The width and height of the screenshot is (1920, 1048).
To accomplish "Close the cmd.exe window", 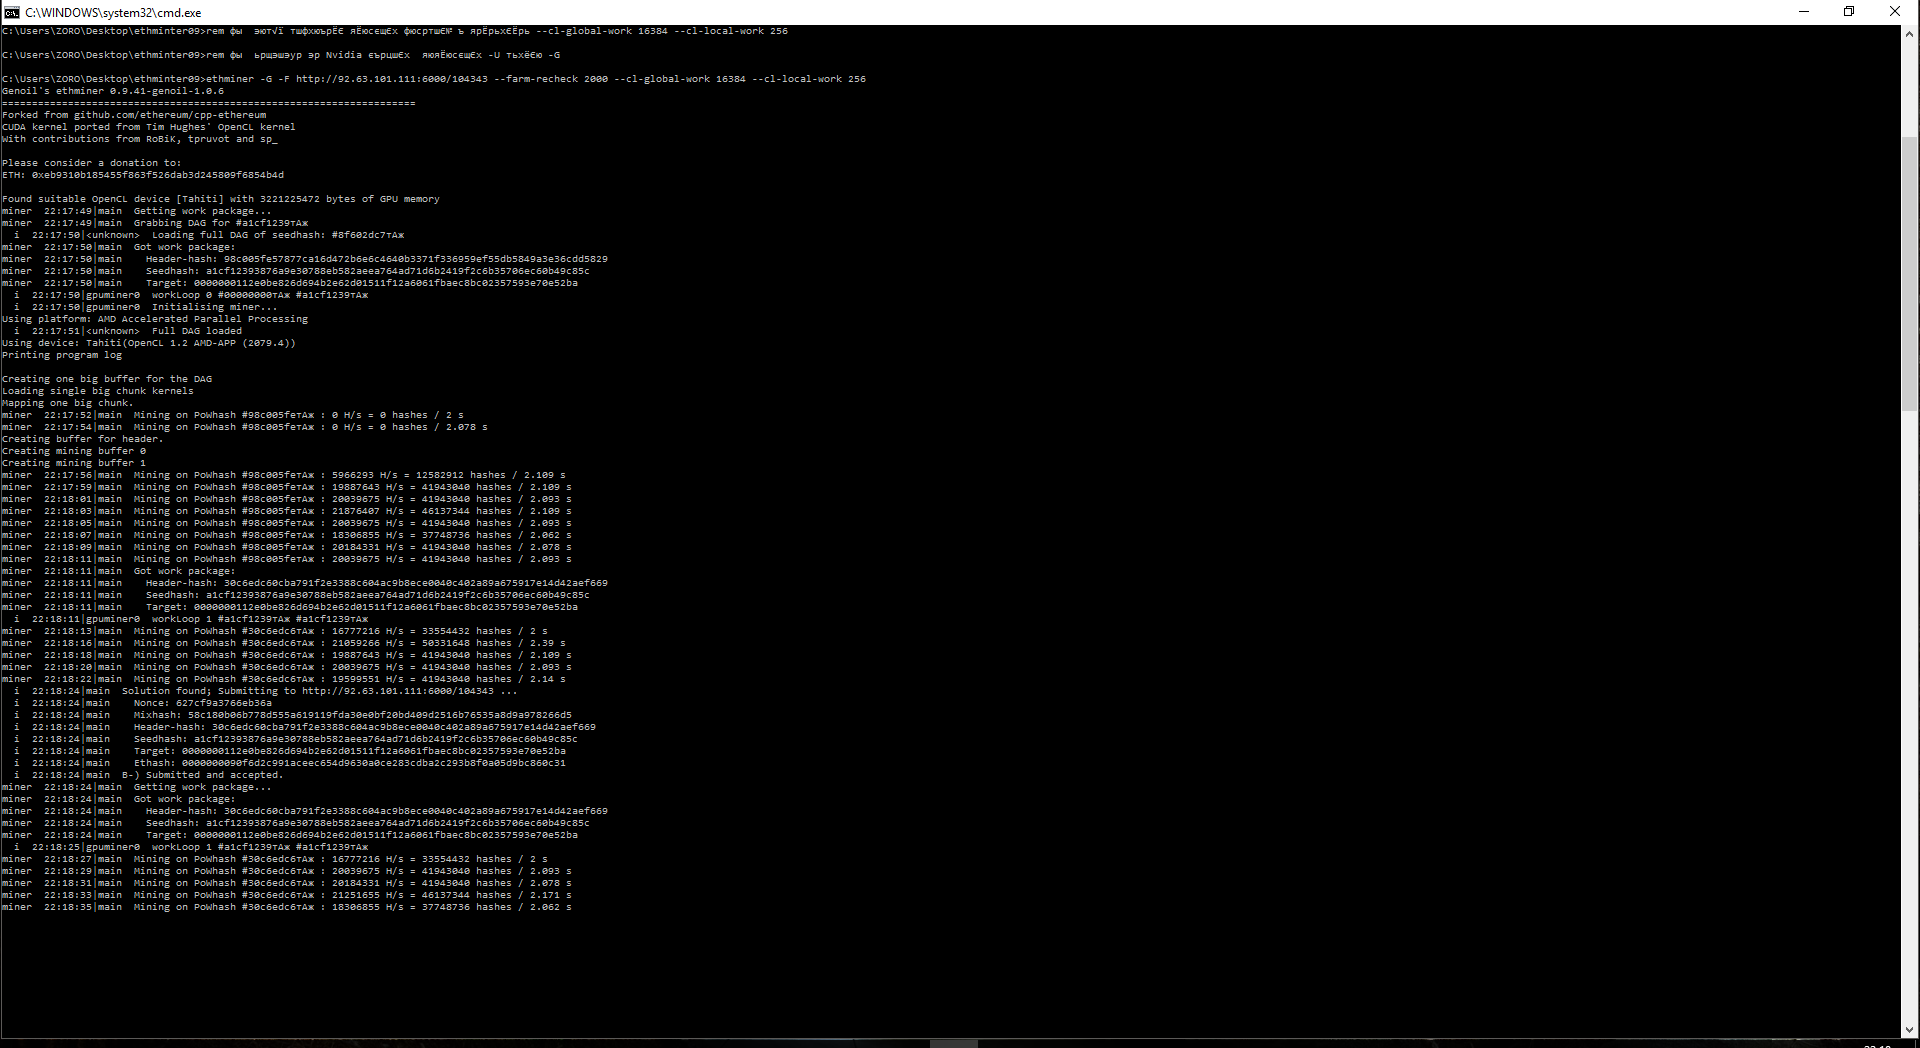I will (1894, 12).
